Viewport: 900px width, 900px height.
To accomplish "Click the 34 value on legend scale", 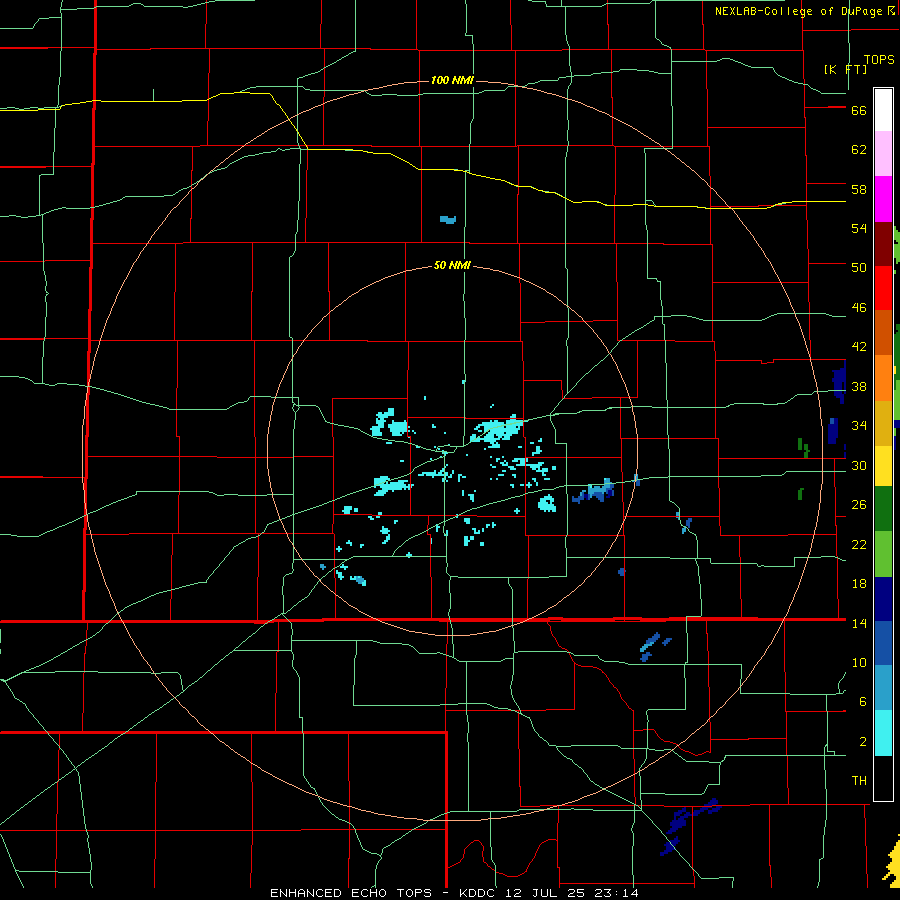I will (x=859, y=426).
